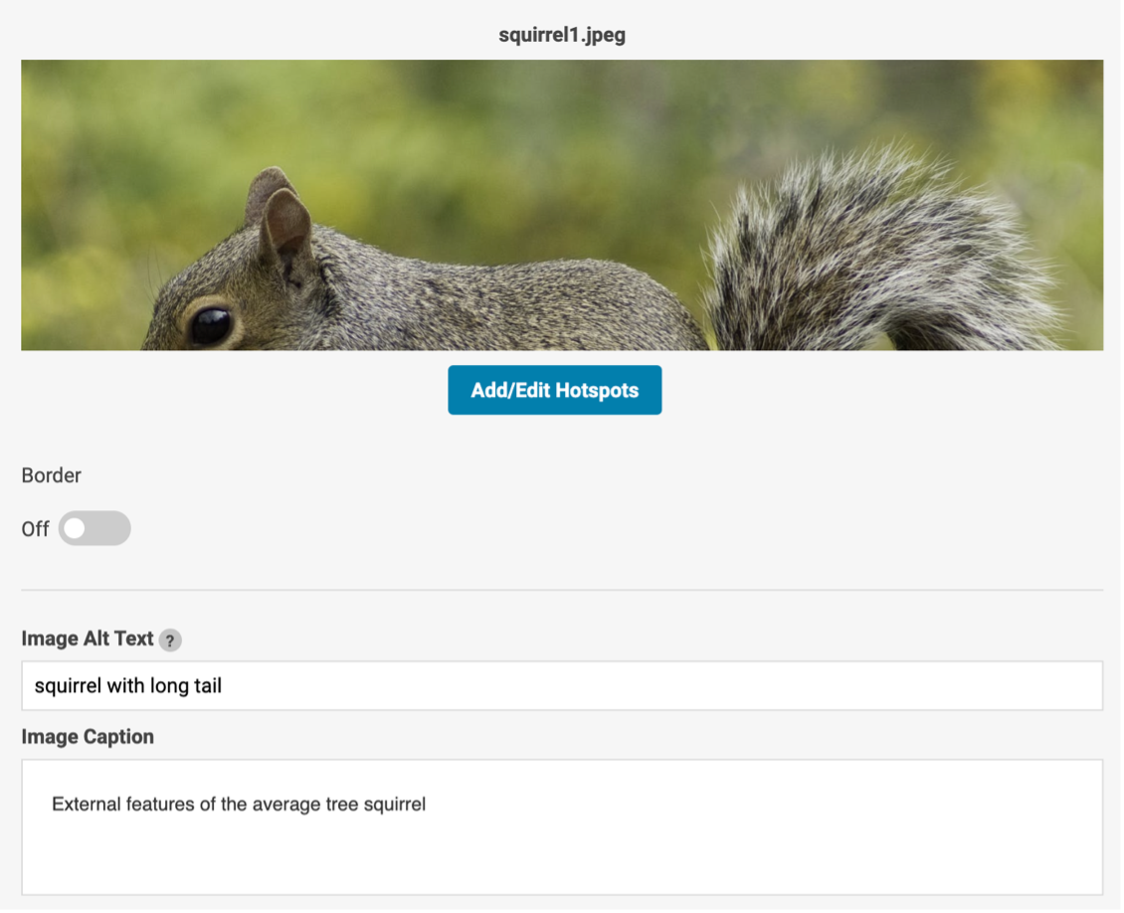Click inside the Image Caption text area

561,827
